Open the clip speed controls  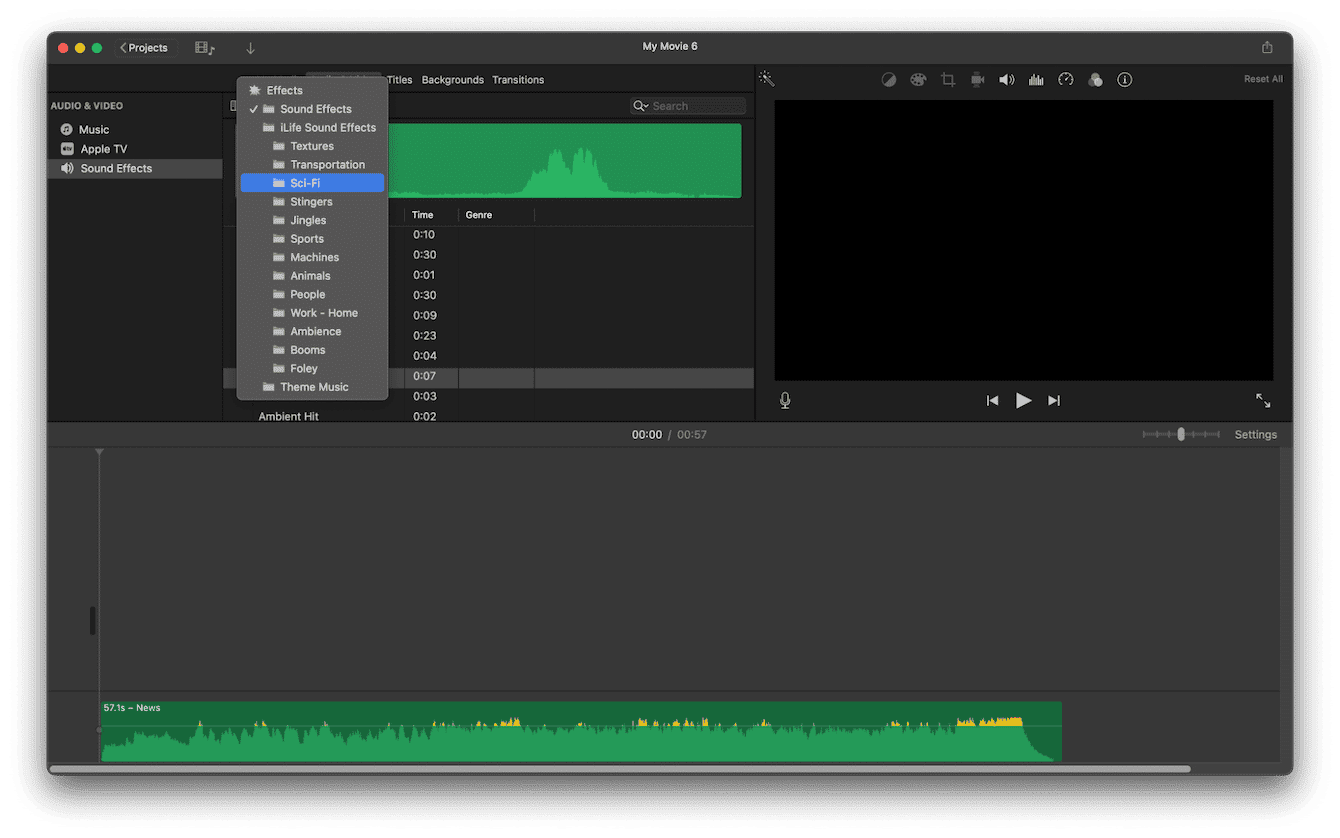[1066, 79]
